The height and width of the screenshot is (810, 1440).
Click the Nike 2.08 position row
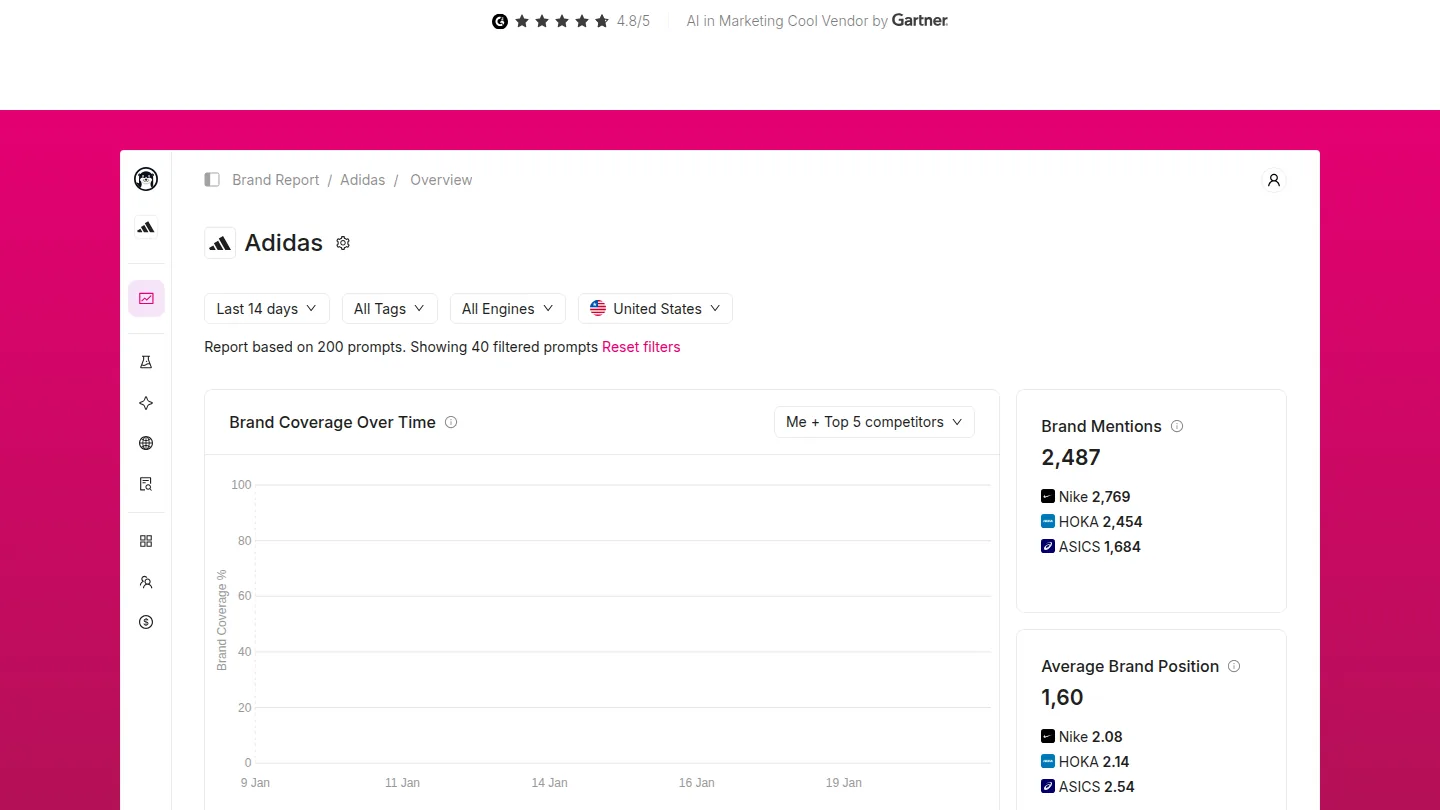(x=1082, y=737)
